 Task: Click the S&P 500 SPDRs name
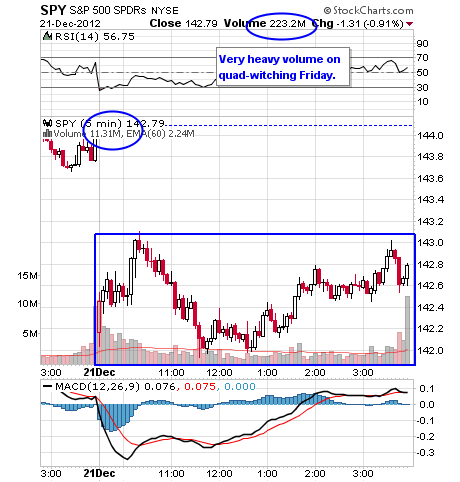tap(108, 10)
